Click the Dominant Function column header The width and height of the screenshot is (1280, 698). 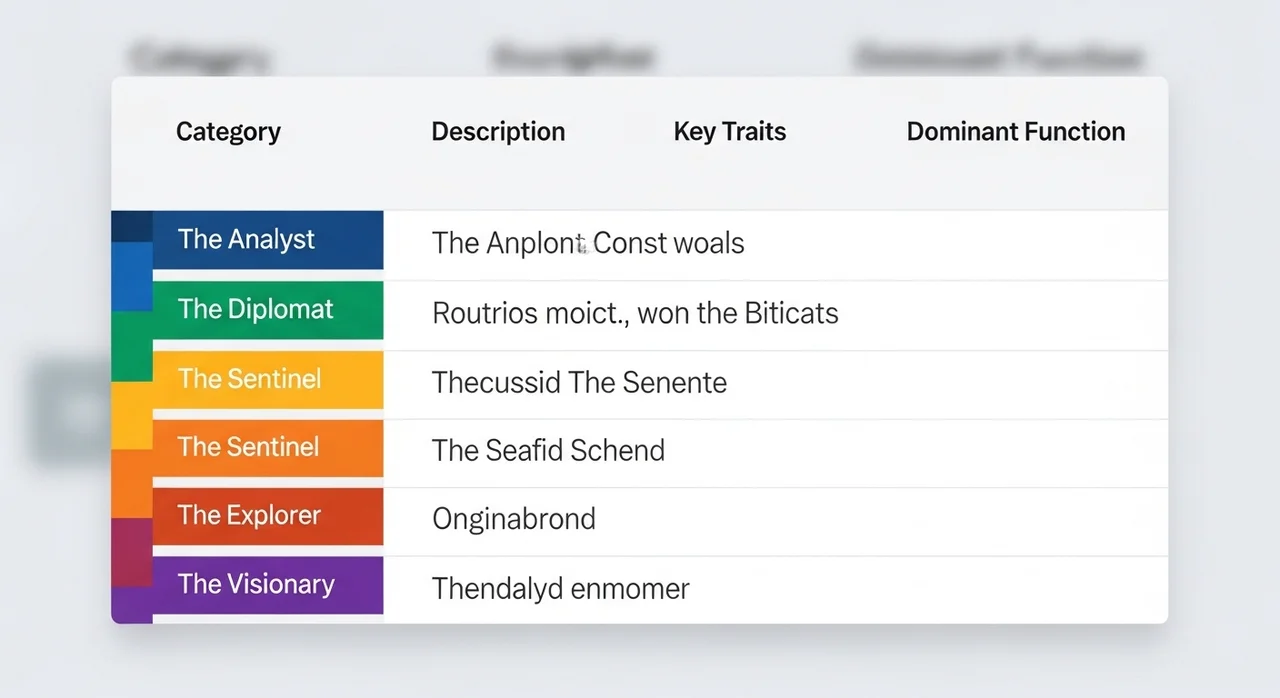pos(1015,132)
